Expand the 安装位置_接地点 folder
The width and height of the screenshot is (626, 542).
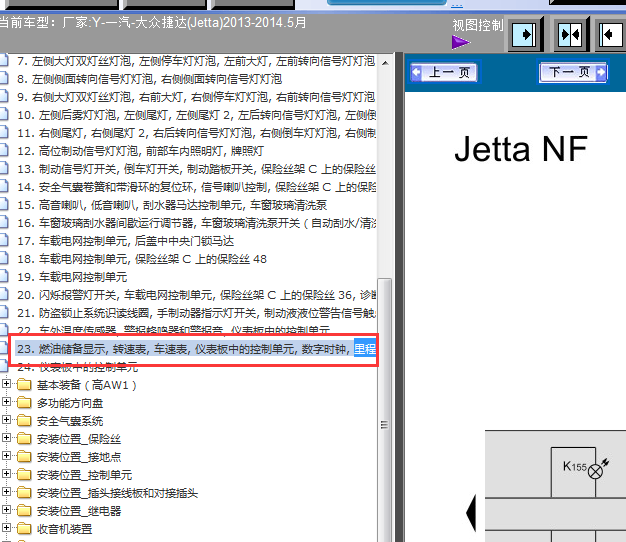(x=6, y=455)
